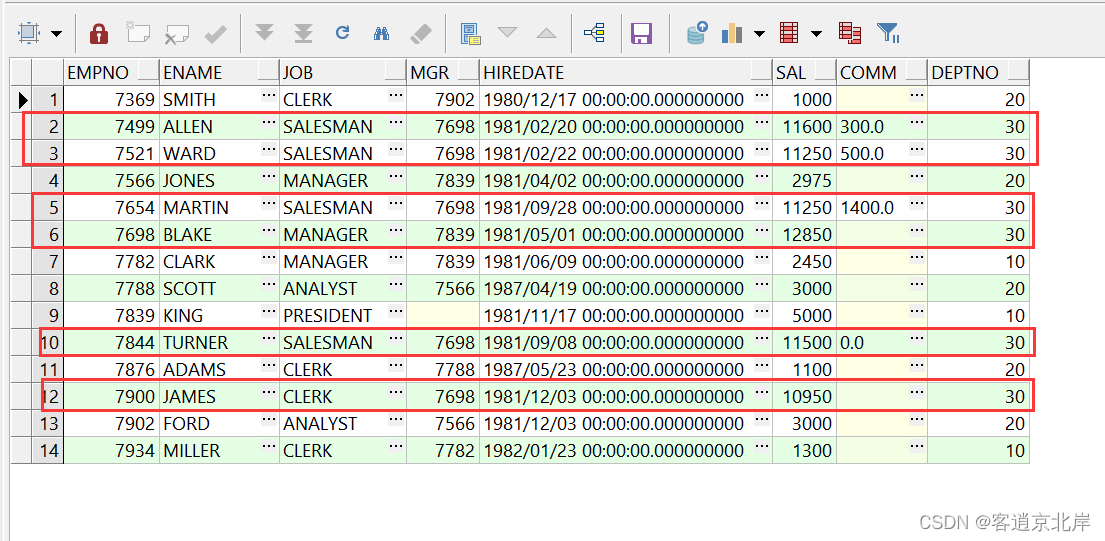Click the linked query tree icon
The image size is (1105, 541).
[x=594, y=32]
